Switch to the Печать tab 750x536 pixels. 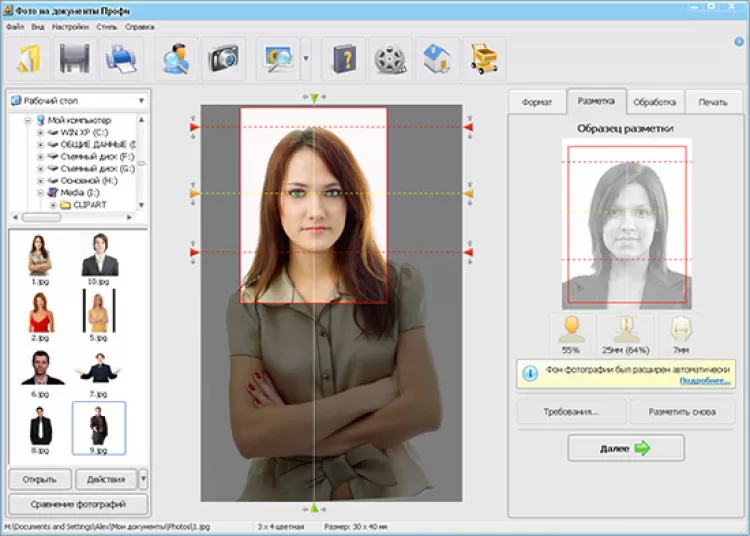pos(713,102)
